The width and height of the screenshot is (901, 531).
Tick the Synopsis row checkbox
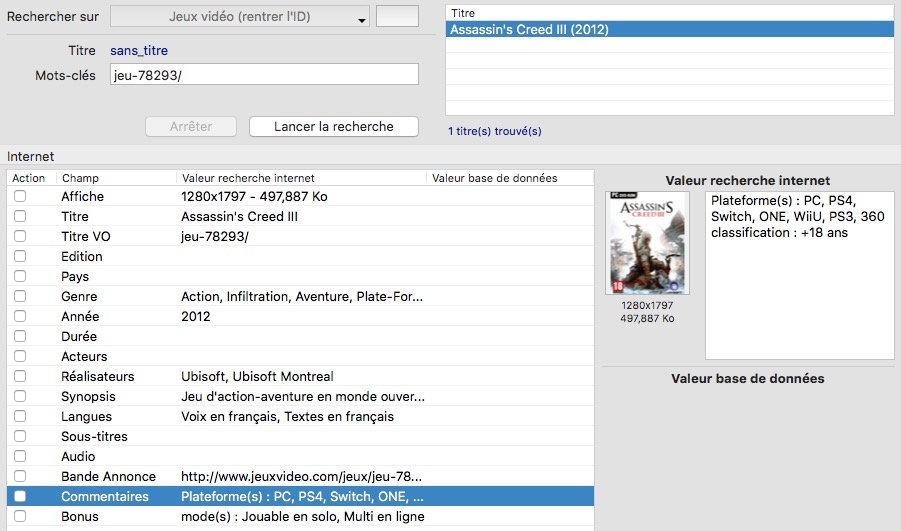tap(20, 397)
